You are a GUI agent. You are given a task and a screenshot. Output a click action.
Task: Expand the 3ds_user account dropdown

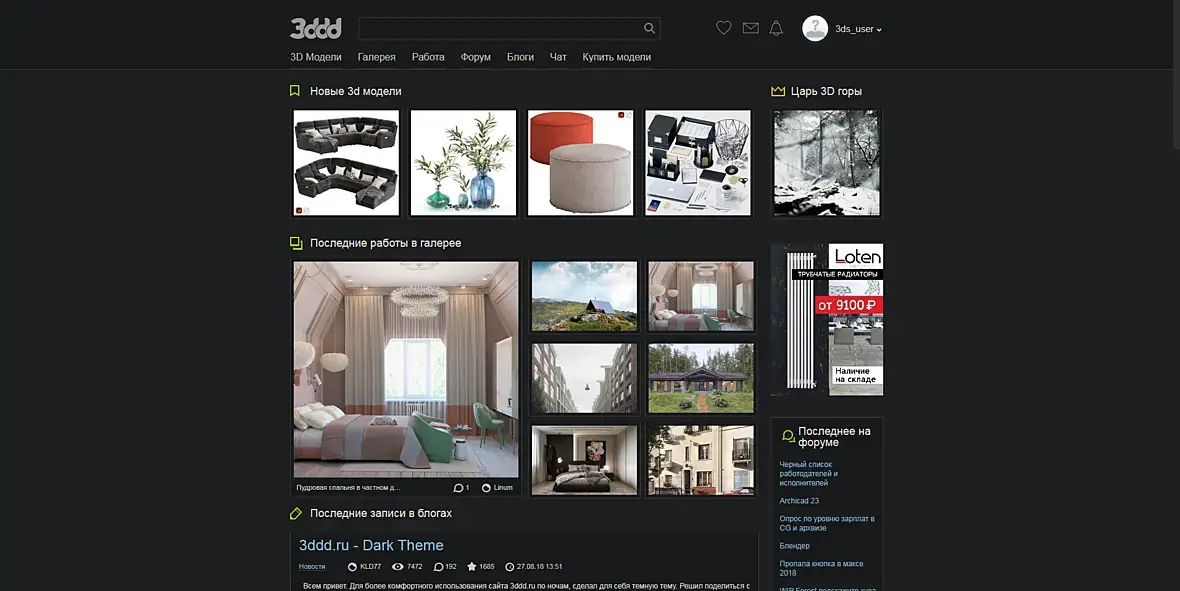point(859,29)
